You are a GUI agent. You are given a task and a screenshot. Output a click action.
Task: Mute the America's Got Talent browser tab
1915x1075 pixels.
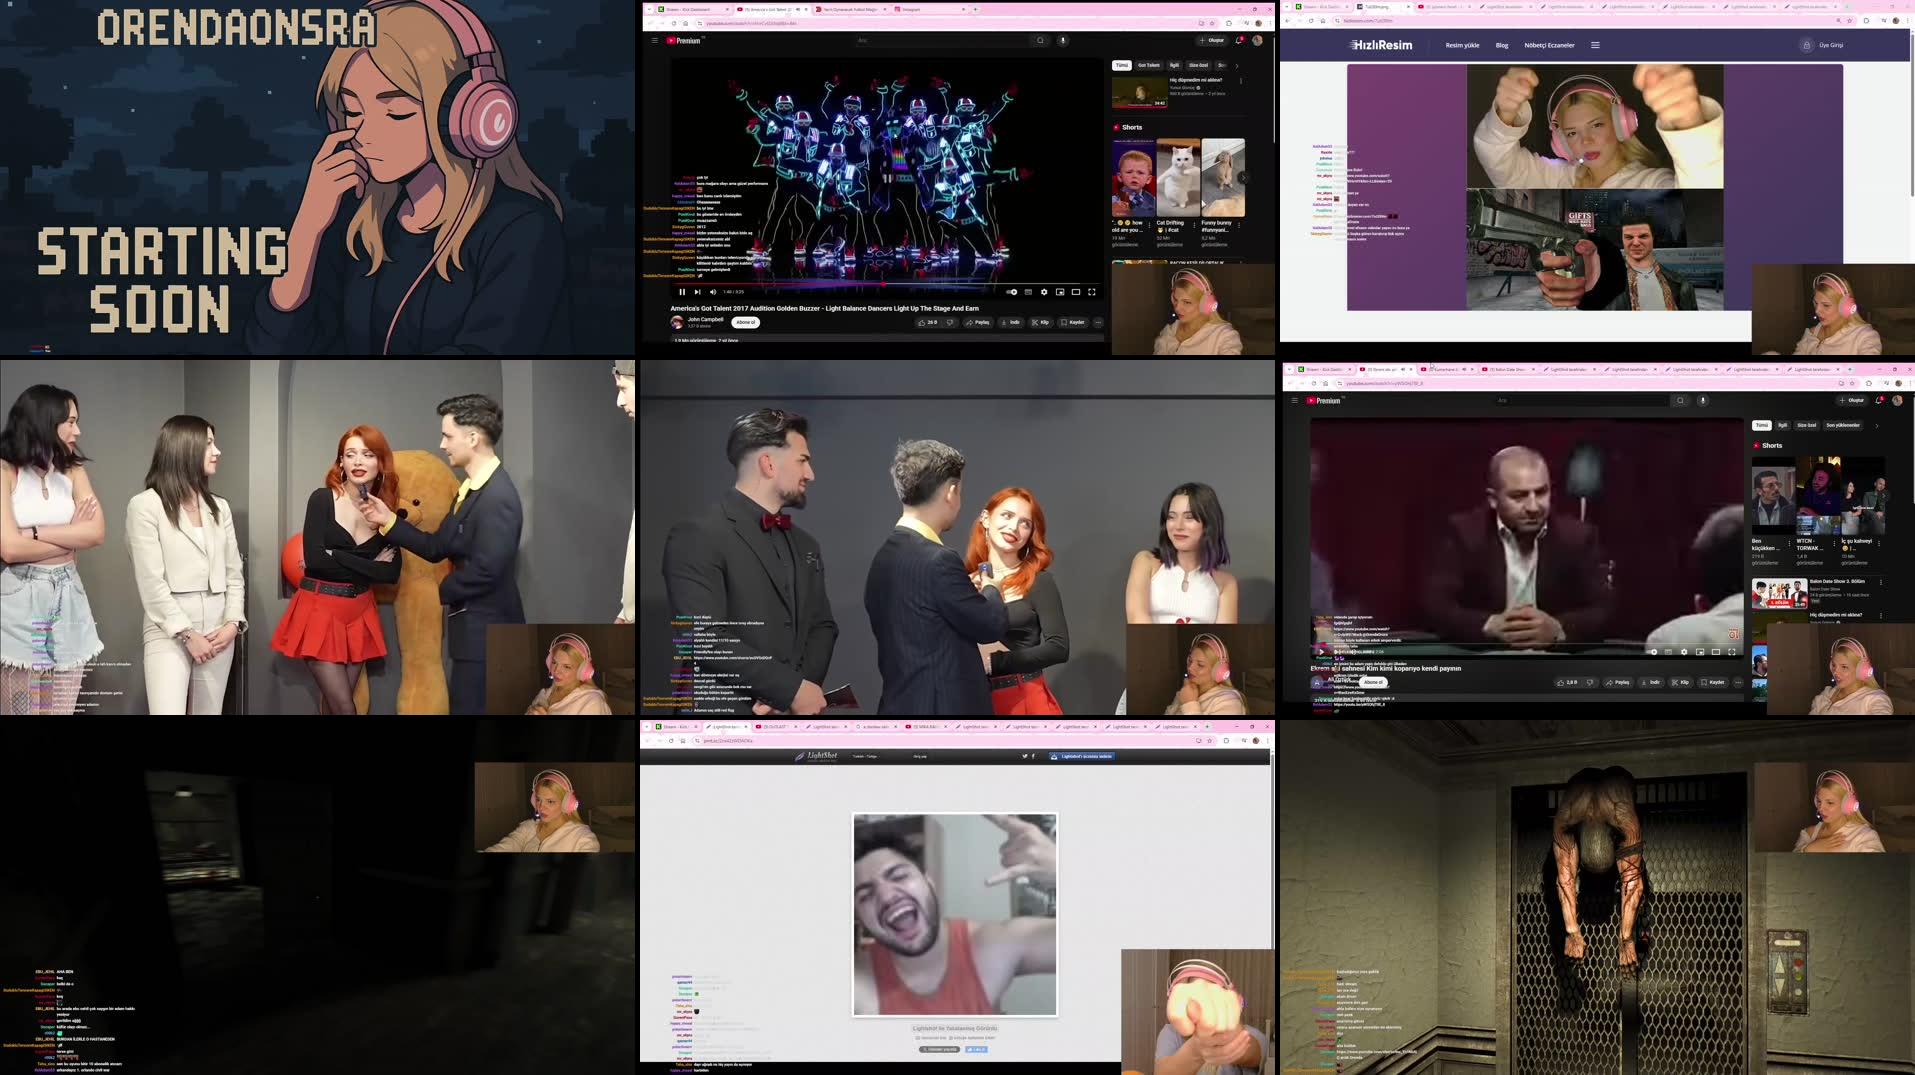click(x=798, y=9)
